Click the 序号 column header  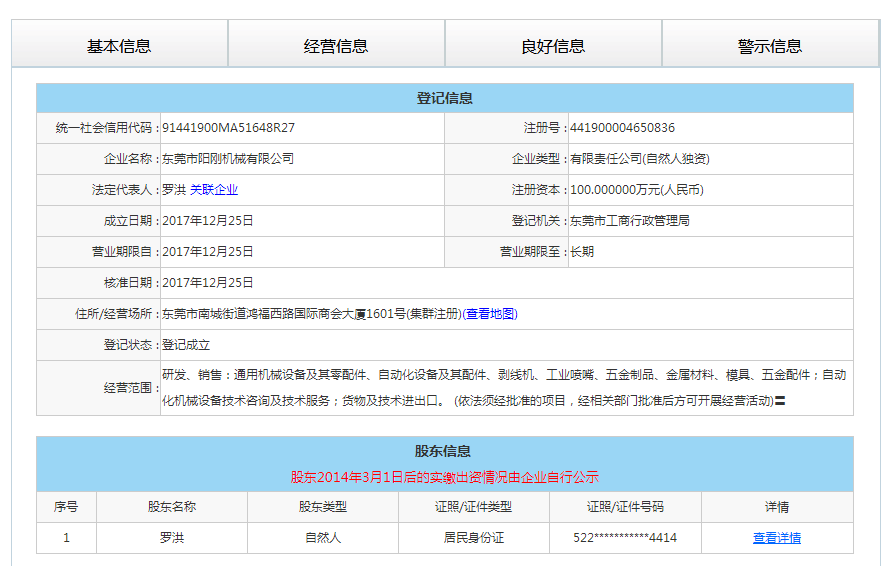[66, 507]
